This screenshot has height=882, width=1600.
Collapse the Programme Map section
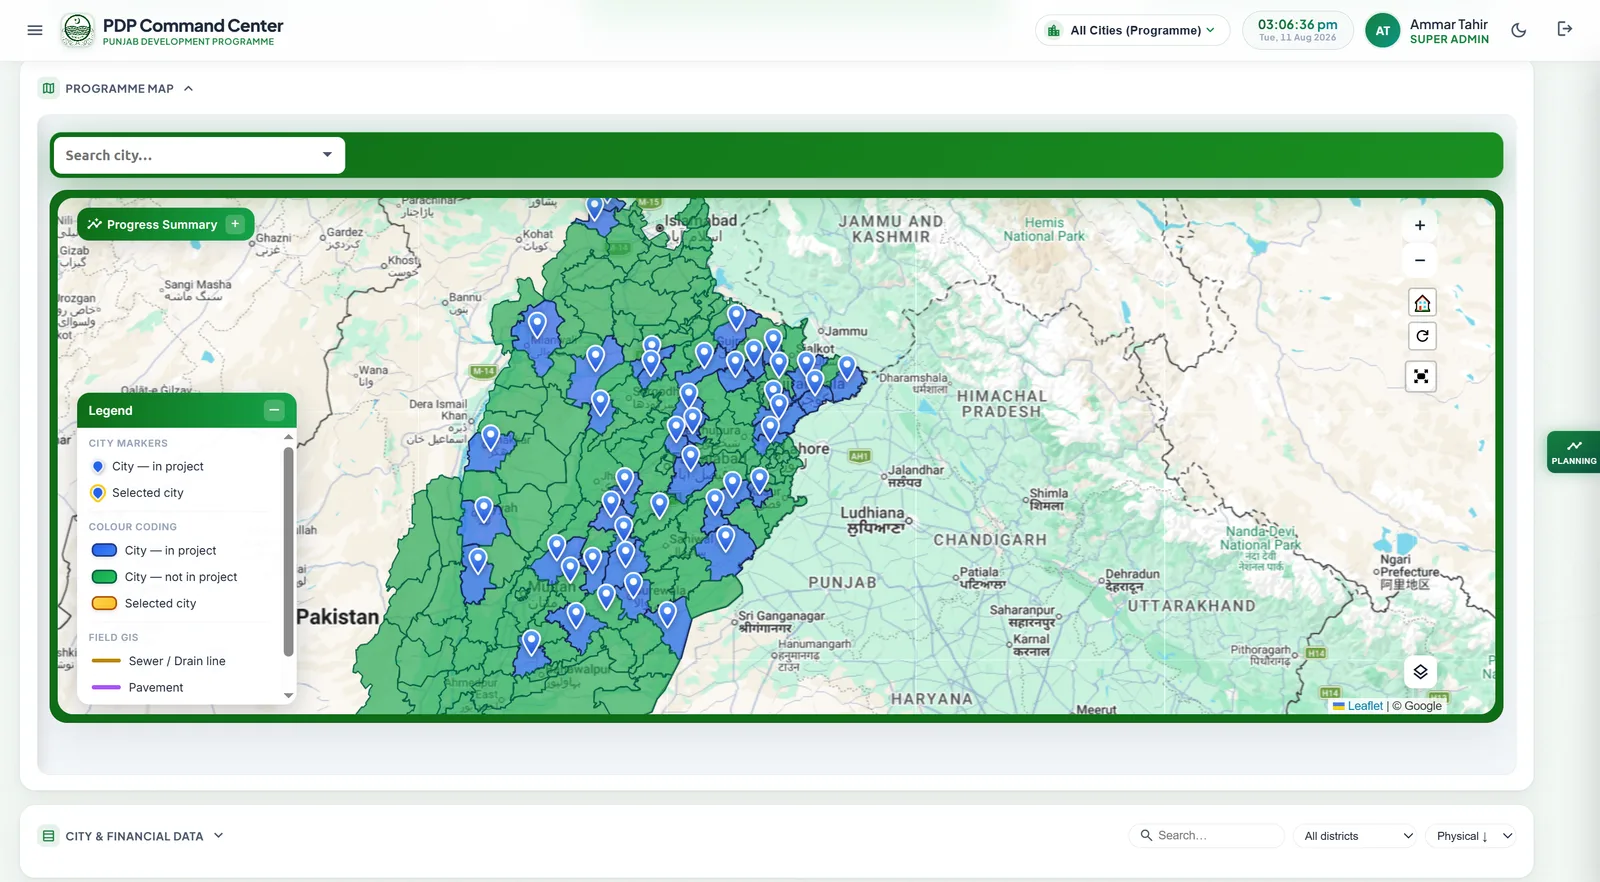(188, 89)
